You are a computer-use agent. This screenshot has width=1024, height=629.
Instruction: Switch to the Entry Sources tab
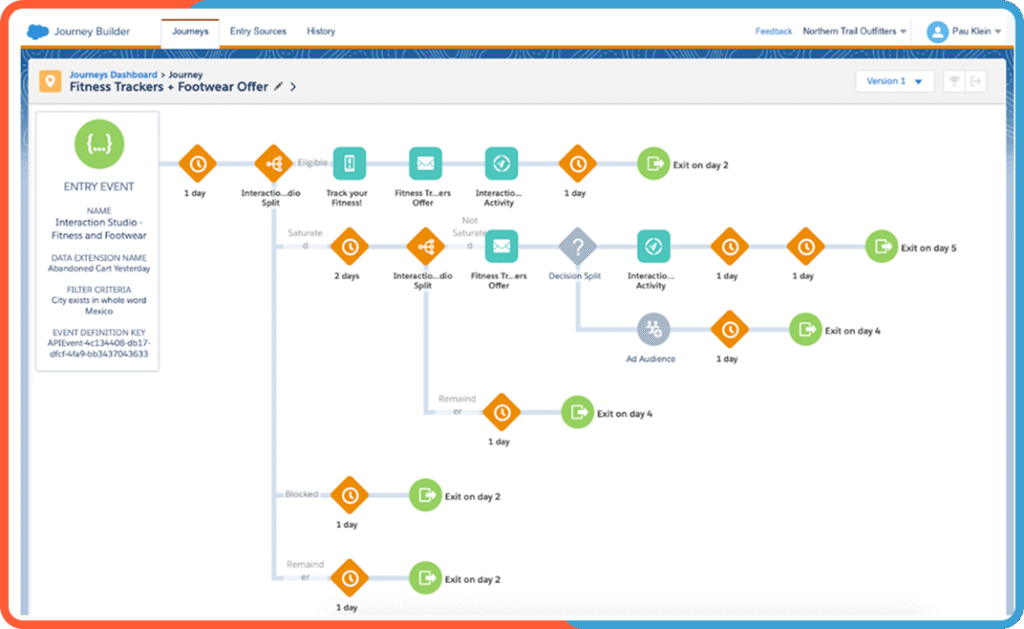(x=257, y=32)
